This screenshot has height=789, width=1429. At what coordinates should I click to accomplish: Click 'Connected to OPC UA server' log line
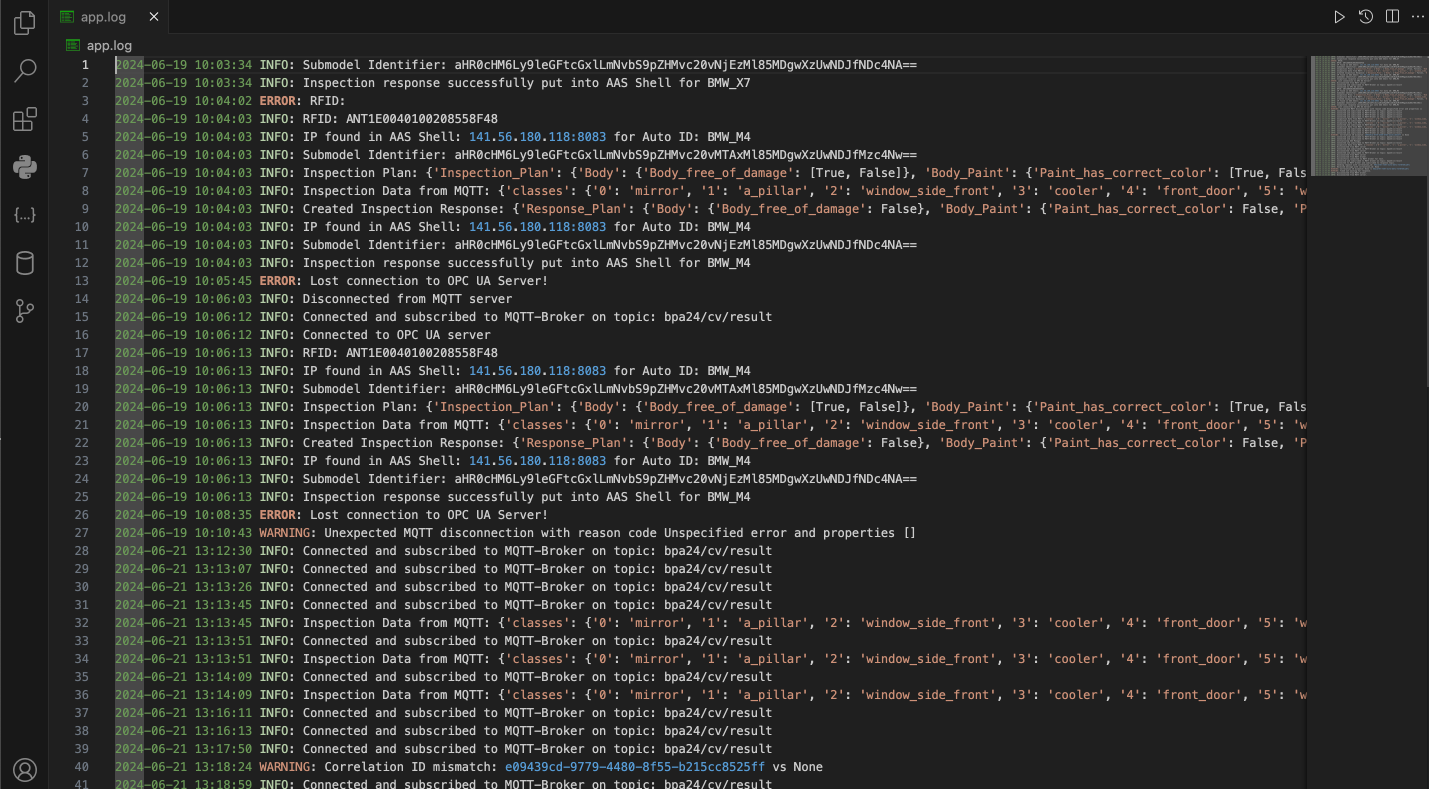[396, 335]
